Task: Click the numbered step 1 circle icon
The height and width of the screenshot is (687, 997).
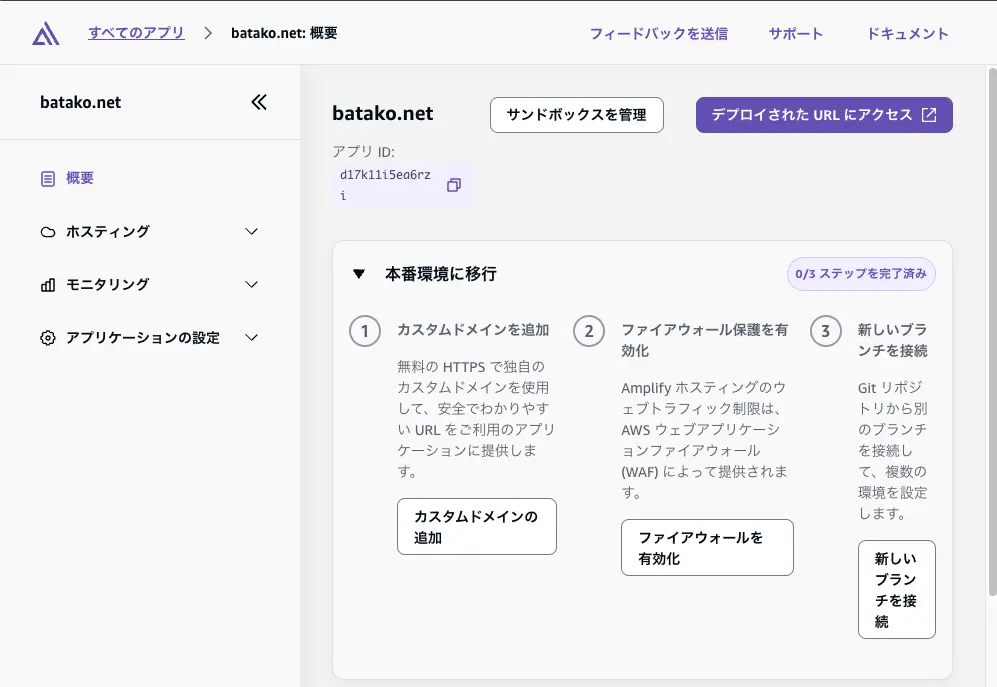Action: click(x=364, y=331)
